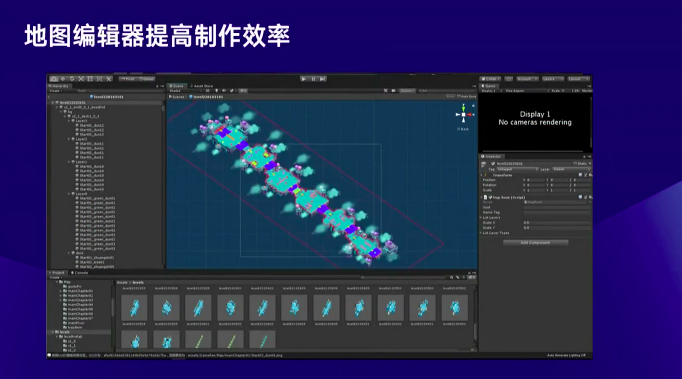Select the Rotate tool in toolbar
Viewport: 682px width, 379px height.
click(72, 79)
